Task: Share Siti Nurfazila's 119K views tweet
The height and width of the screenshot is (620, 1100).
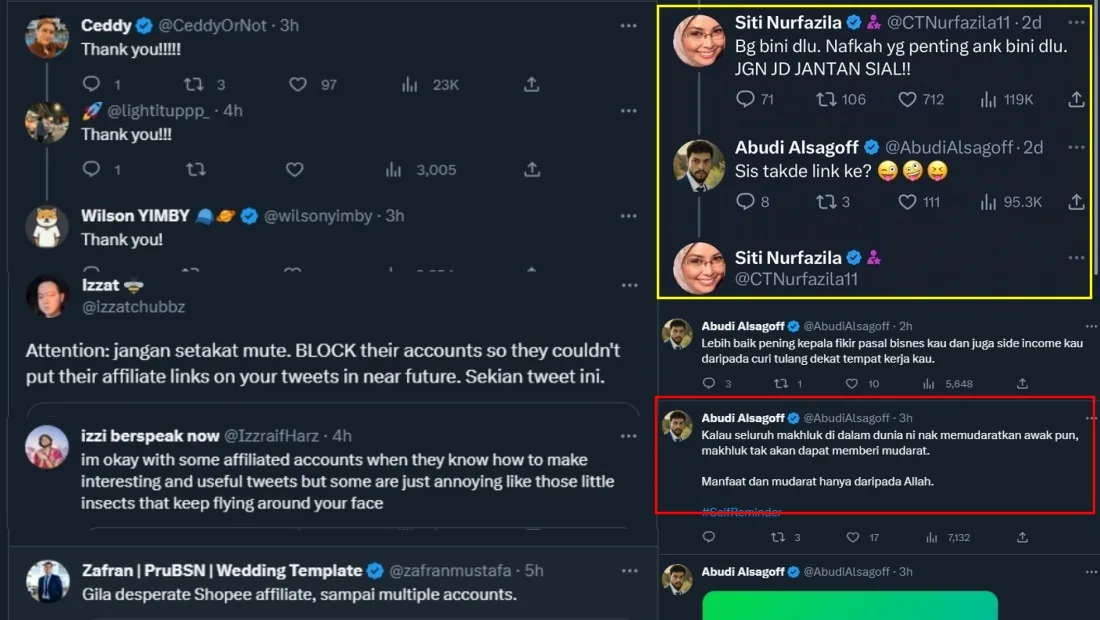Action: 1076,99
